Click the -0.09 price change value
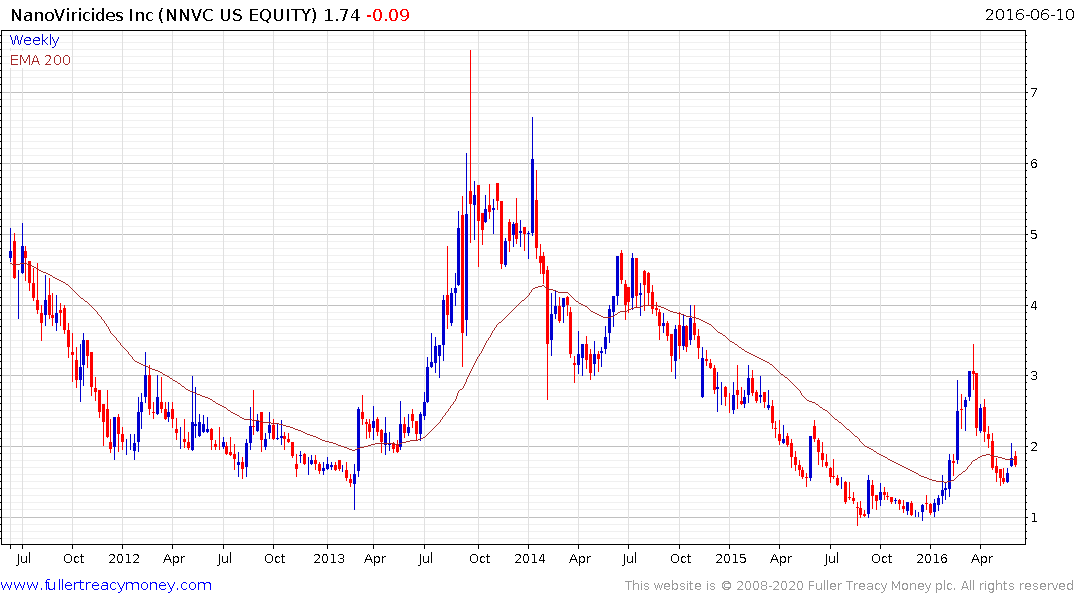This screenshot has width=1075, height=600. (387, 15)
